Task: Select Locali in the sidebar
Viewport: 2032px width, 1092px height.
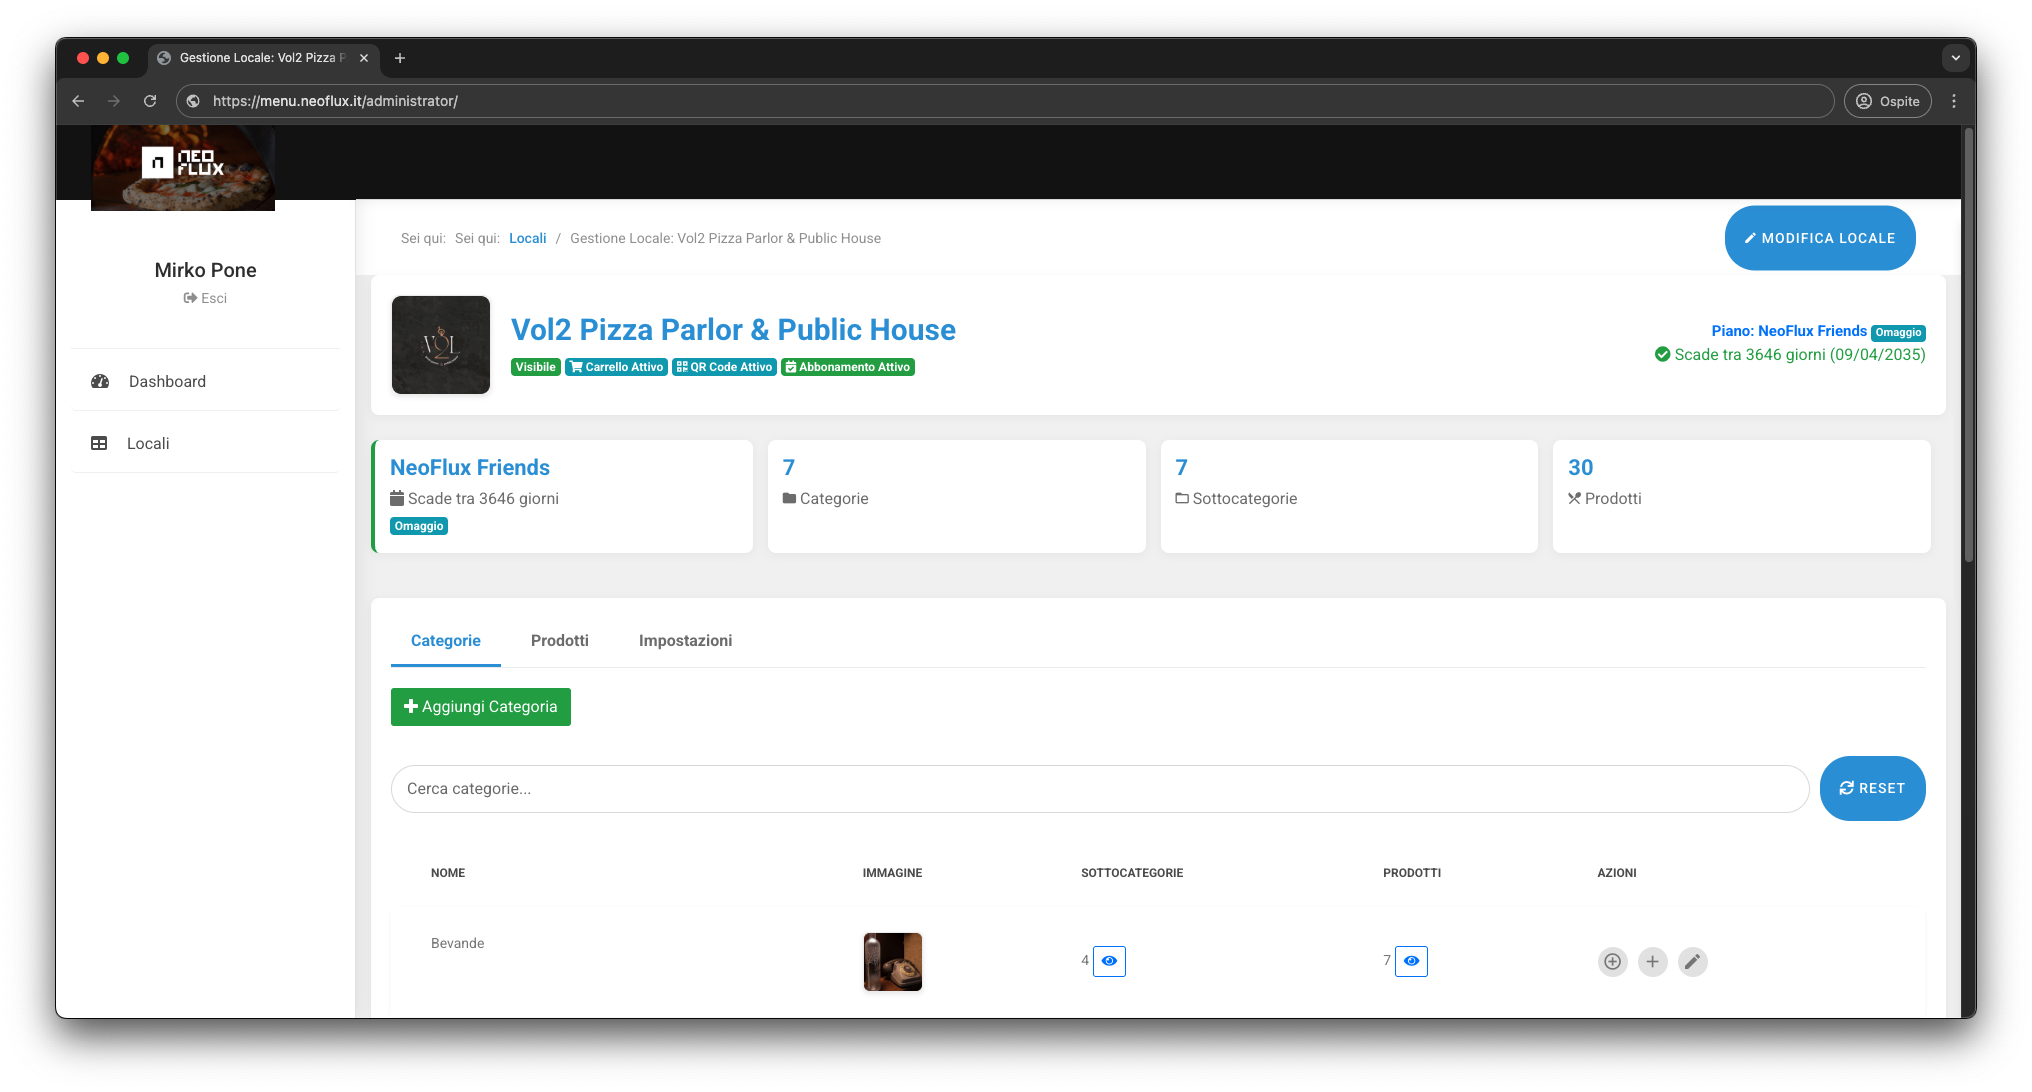Action: 148,443
